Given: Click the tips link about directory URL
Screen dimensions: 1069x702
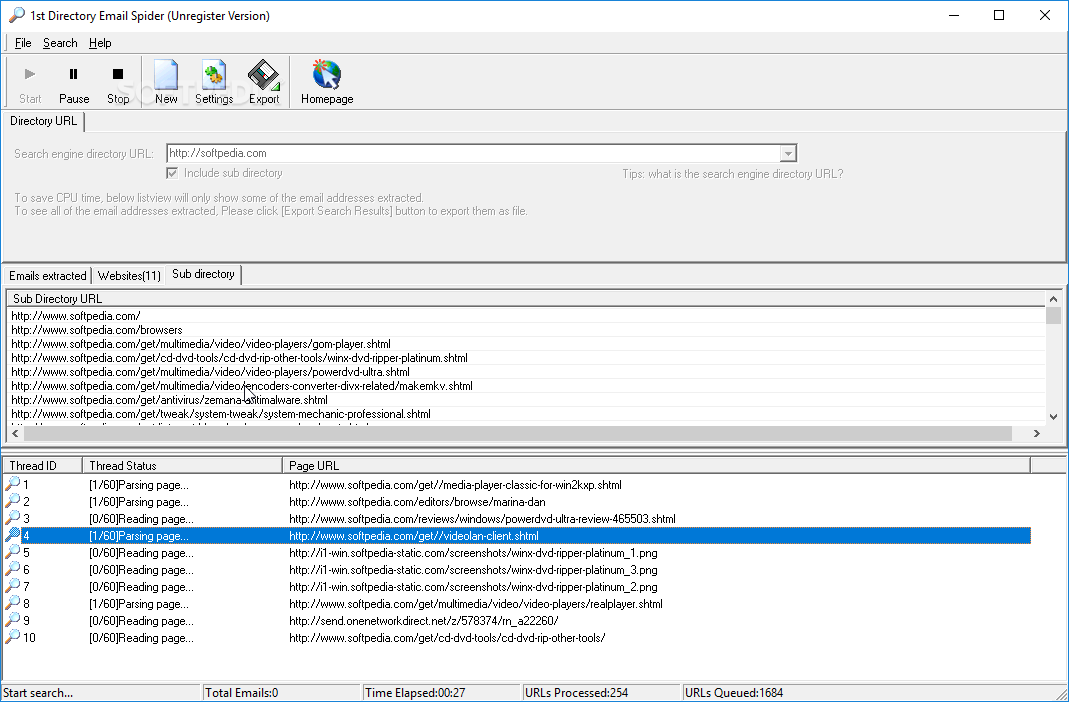Looking at the screenshot, I should coord(733,174).
